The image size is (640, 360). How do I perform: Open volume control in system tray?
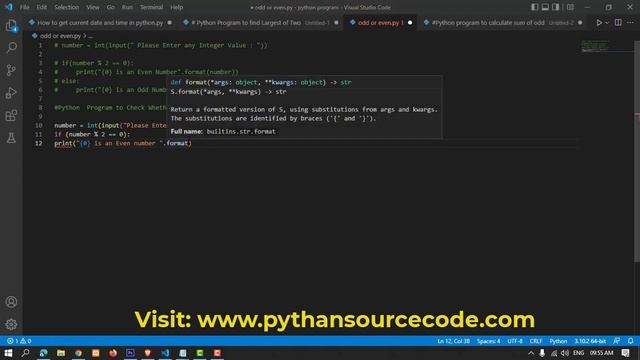coord(565,353)
